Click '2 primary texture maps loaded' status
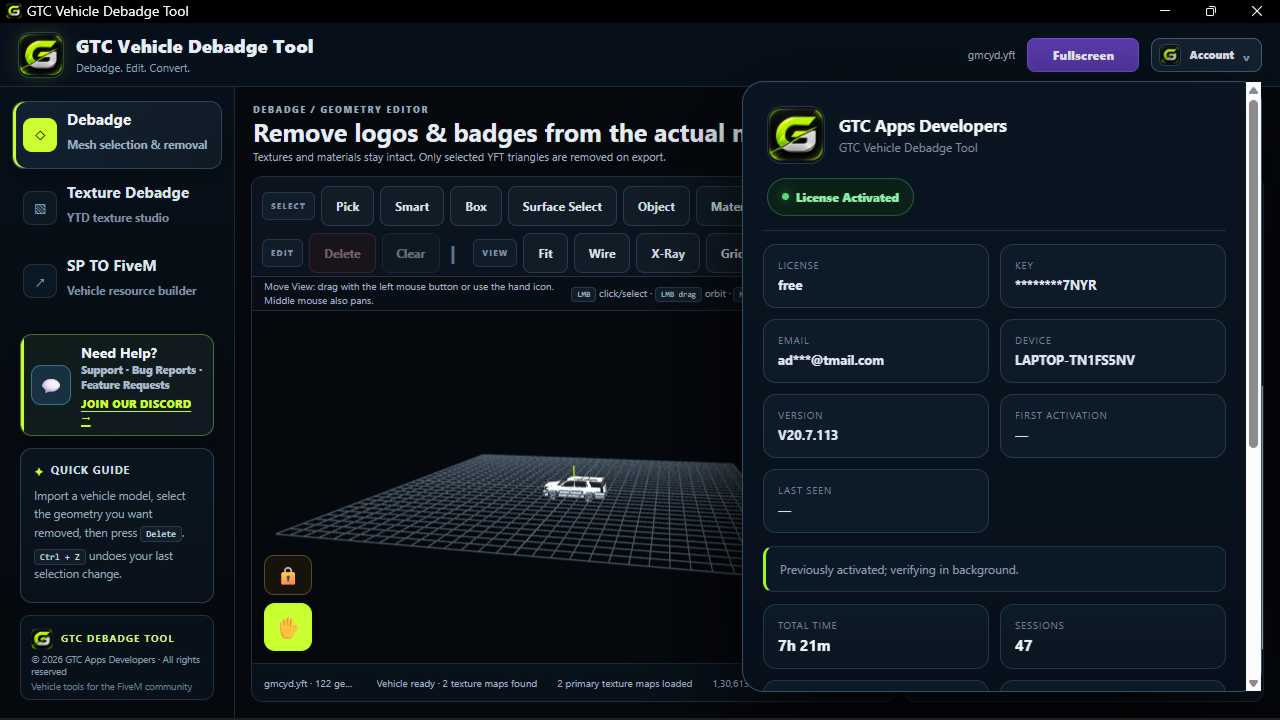The image size is (1280, 720). tap(625, 684)
